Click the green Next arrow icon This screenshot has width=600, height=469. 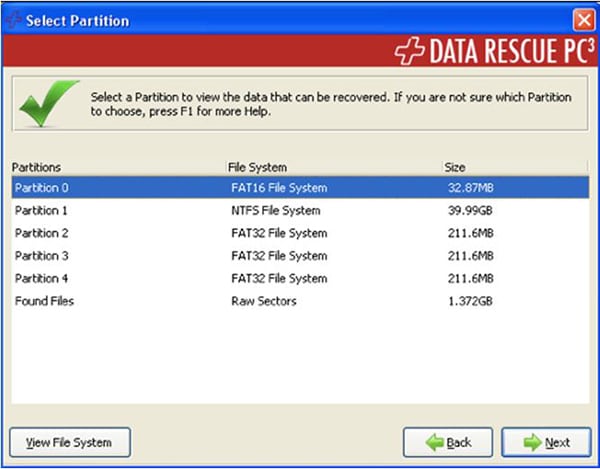click(x=533, y=443)
